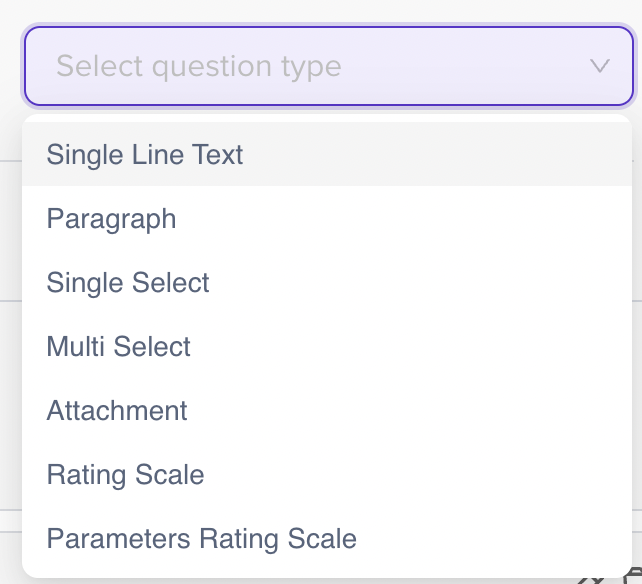Click the chevron arrow in question type field
The width and height of the screenshot is (642, 584).
600,67
